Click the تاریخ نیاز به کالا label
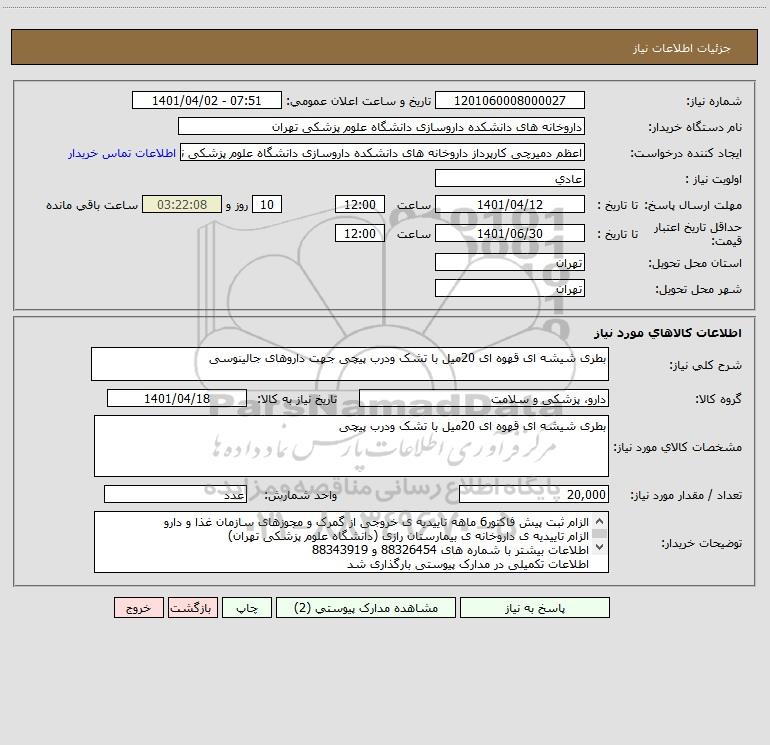Viewport: 770px width, 745px height. point(297,399)
